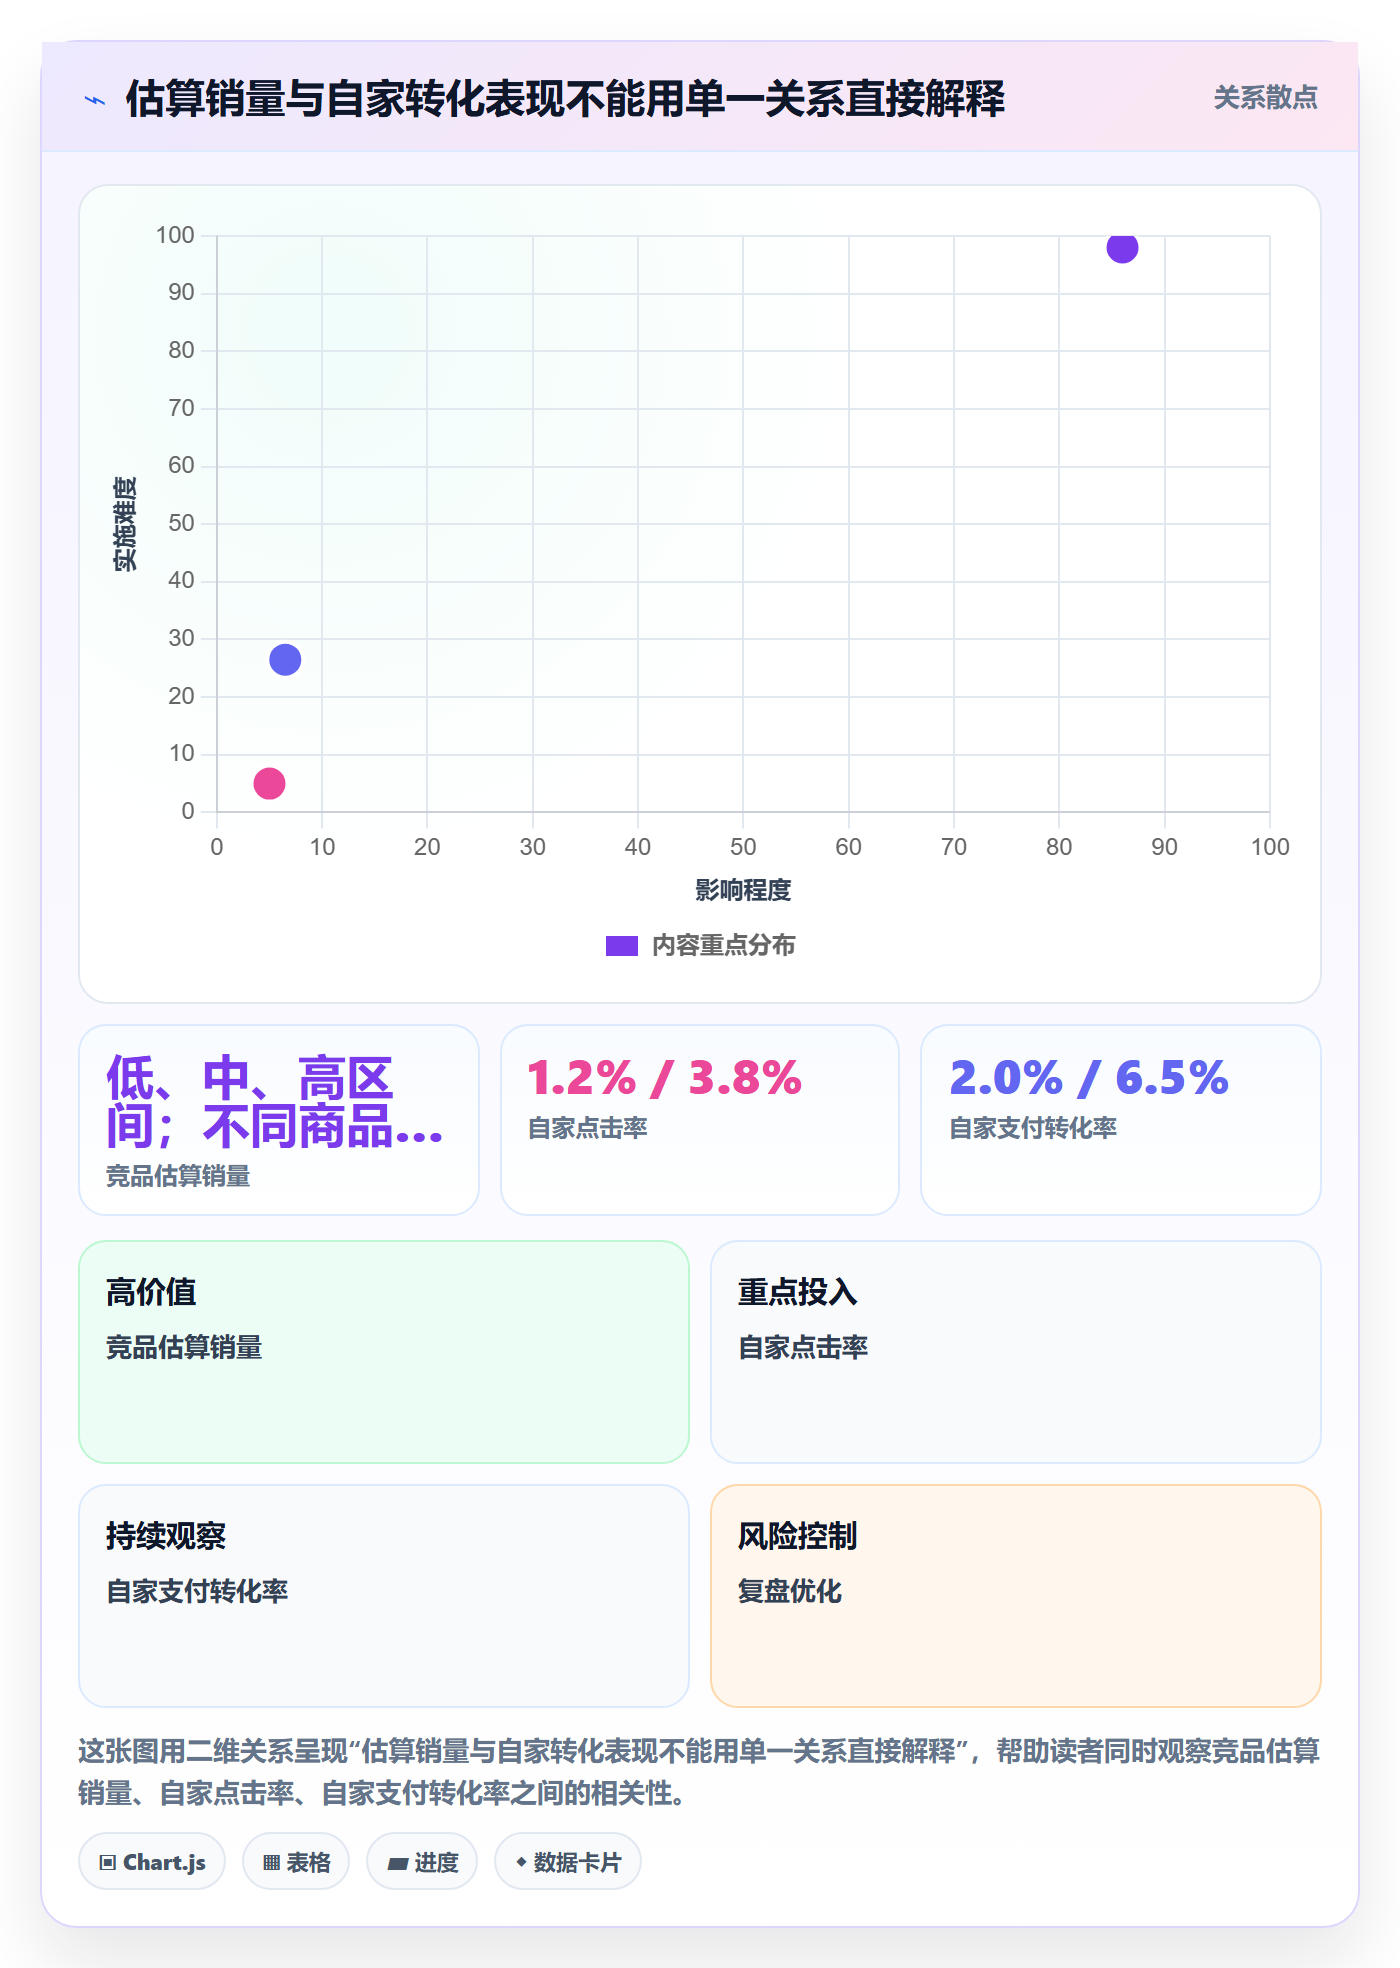
Task: Click the 关系散点 label in the header
Action: coord(1265,98)
